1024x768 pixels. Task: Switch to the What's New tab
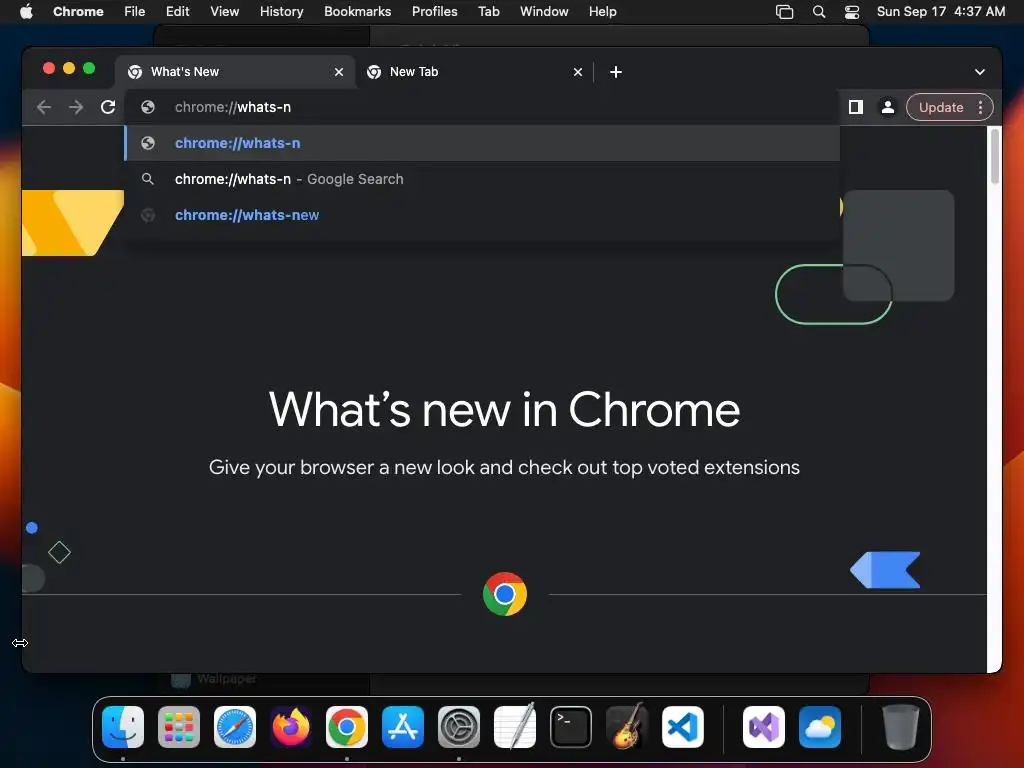pos(234,72)
